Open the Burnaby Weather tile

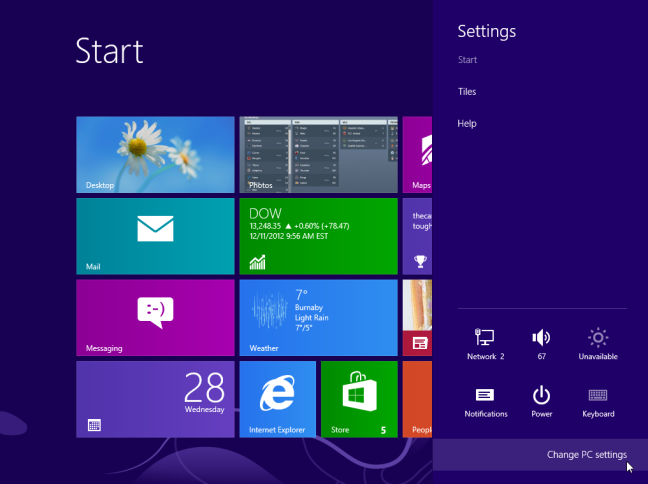pos(319,317)
